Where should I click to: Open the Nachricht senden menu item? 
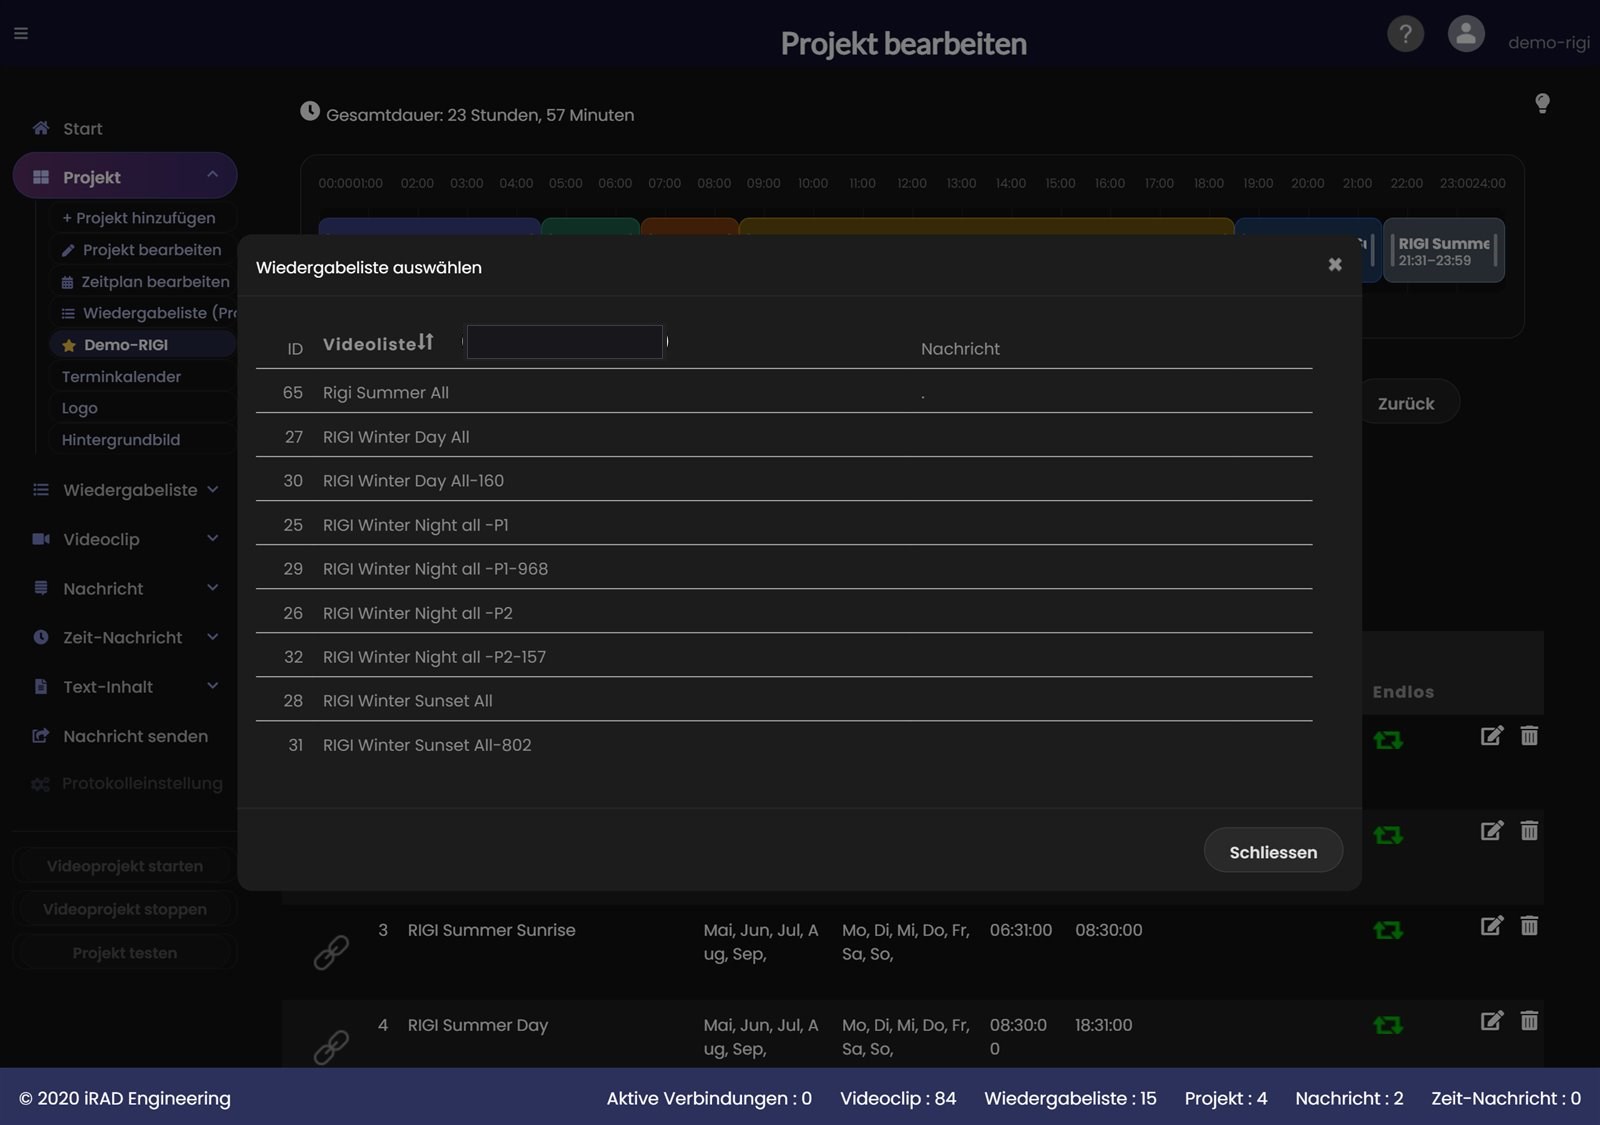125,736
